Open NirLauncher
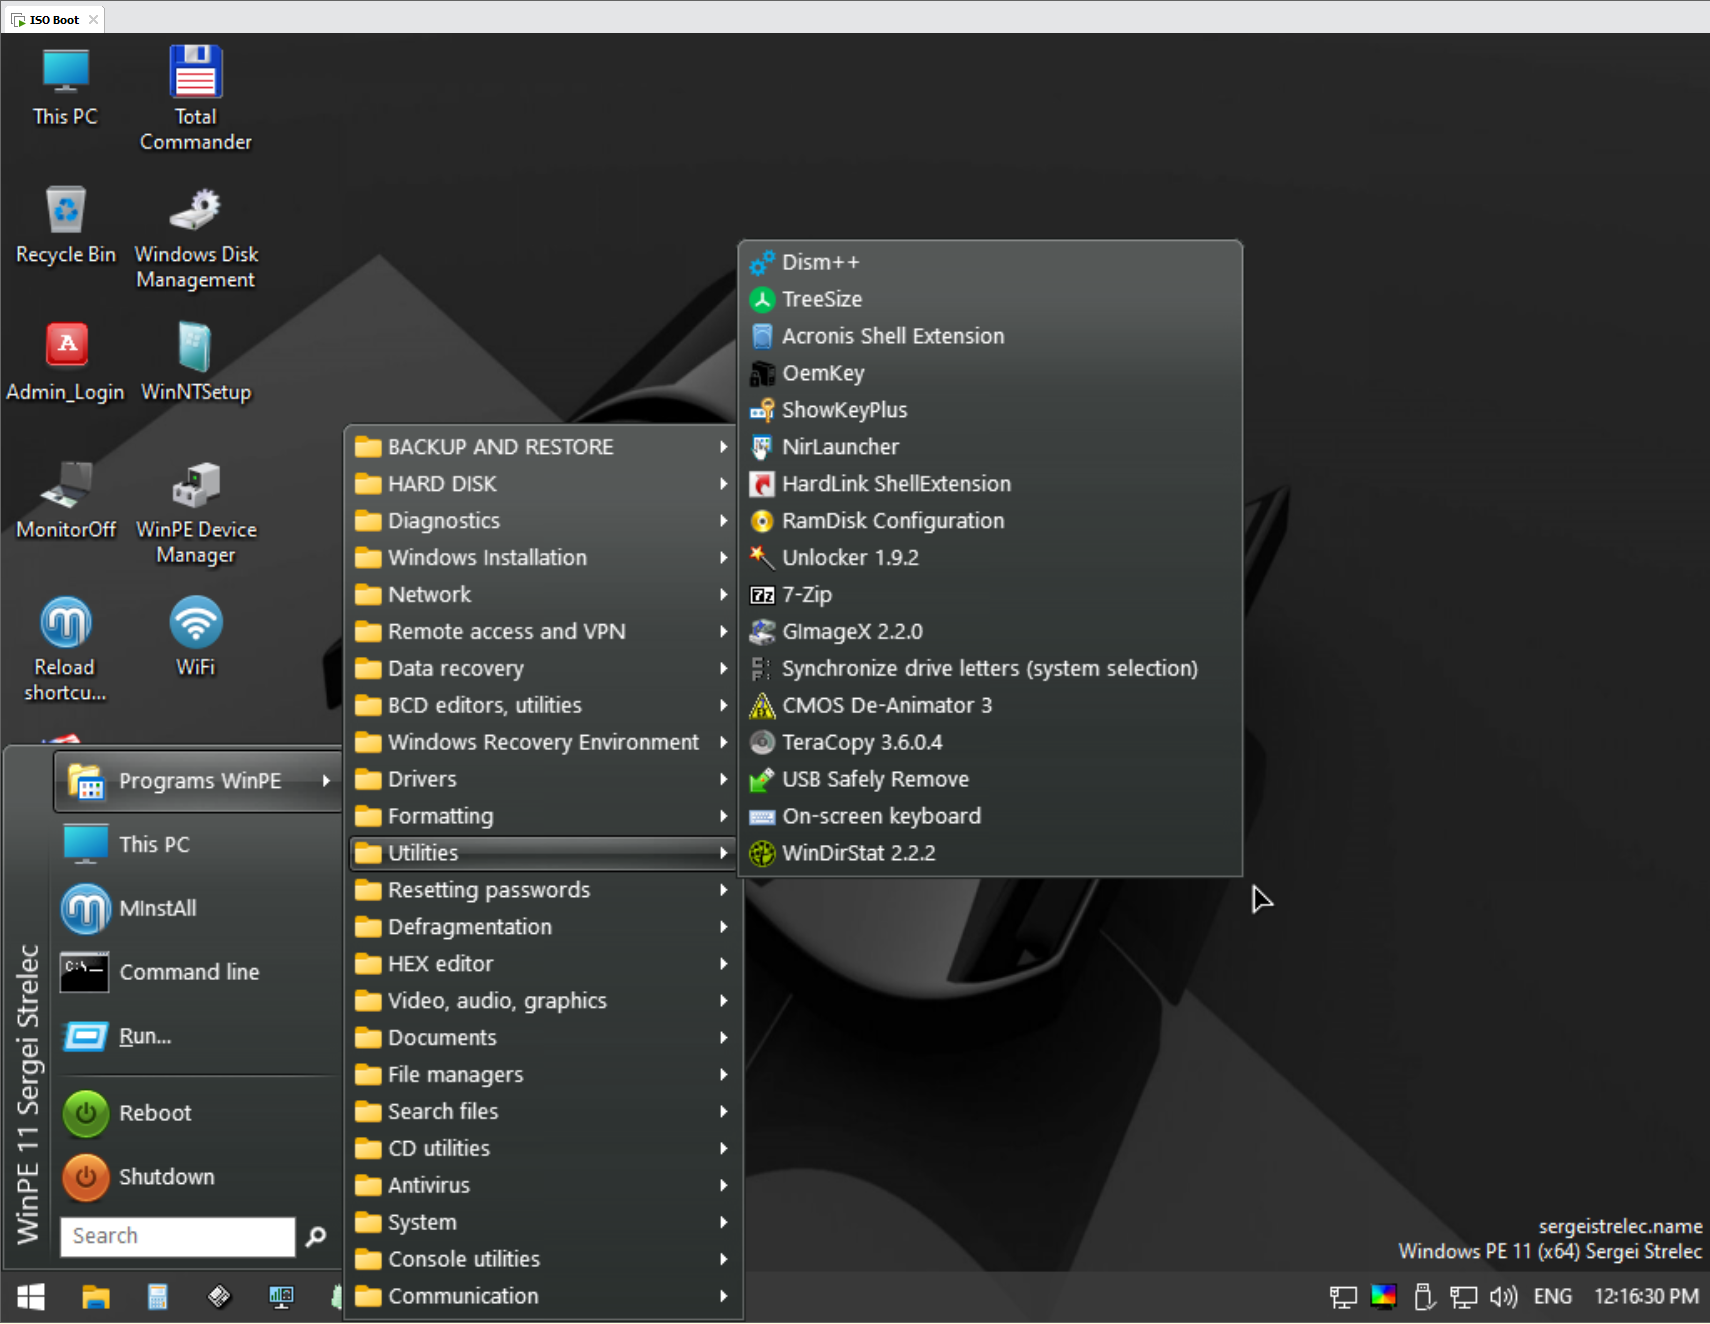The image size is (1710, 1324). click(x=990, y=447)
